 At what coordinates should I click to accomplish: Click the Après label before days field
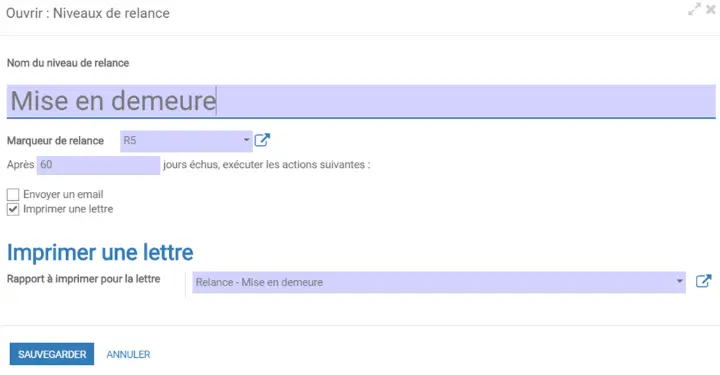point(21,164)
